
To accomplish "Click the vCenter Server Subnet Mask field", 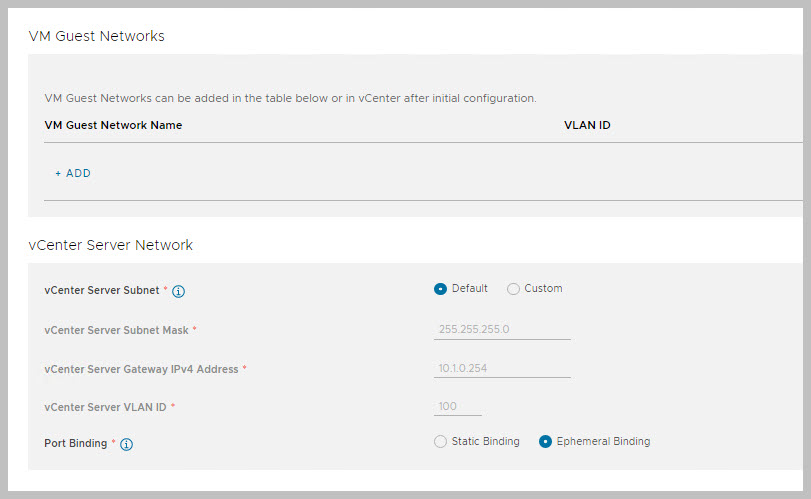I will (x=503, y=329).
